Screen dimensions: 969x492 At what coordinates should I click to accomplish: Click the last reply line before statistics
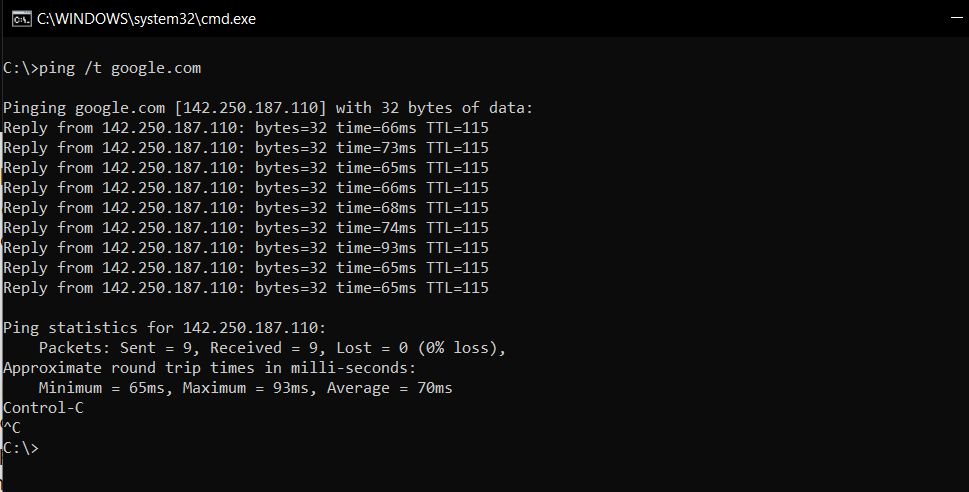click(246, 288)
